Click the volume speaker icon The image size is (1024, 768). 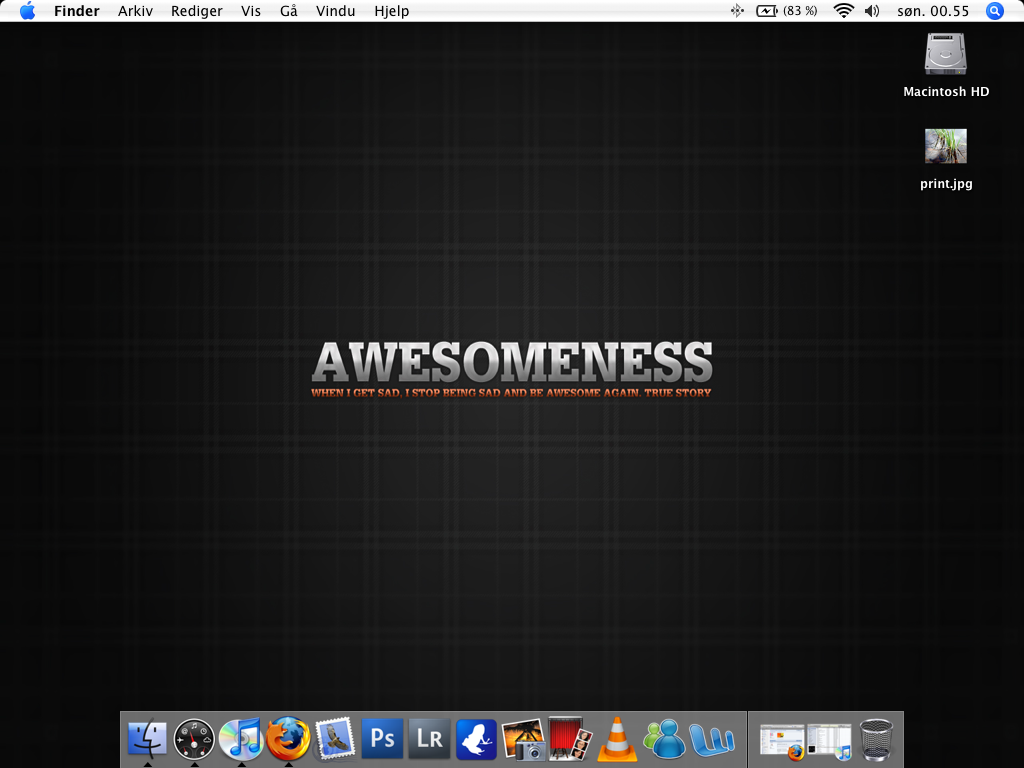click(x=872, y=11)
